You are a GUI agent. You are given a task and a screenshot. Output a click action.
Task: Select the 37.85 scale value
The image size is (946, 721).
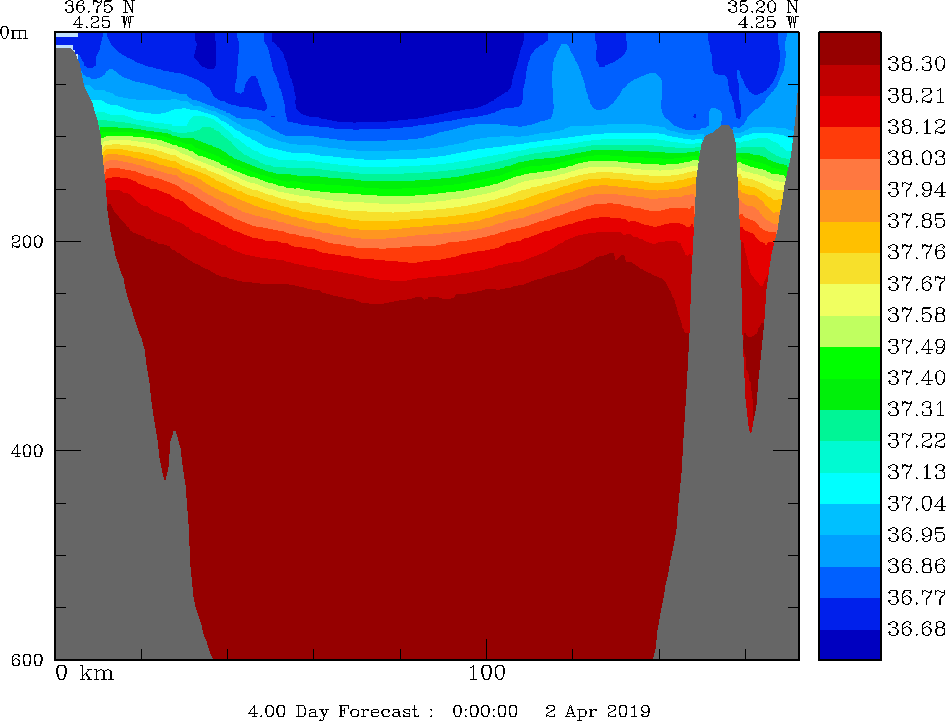point(916,221)
